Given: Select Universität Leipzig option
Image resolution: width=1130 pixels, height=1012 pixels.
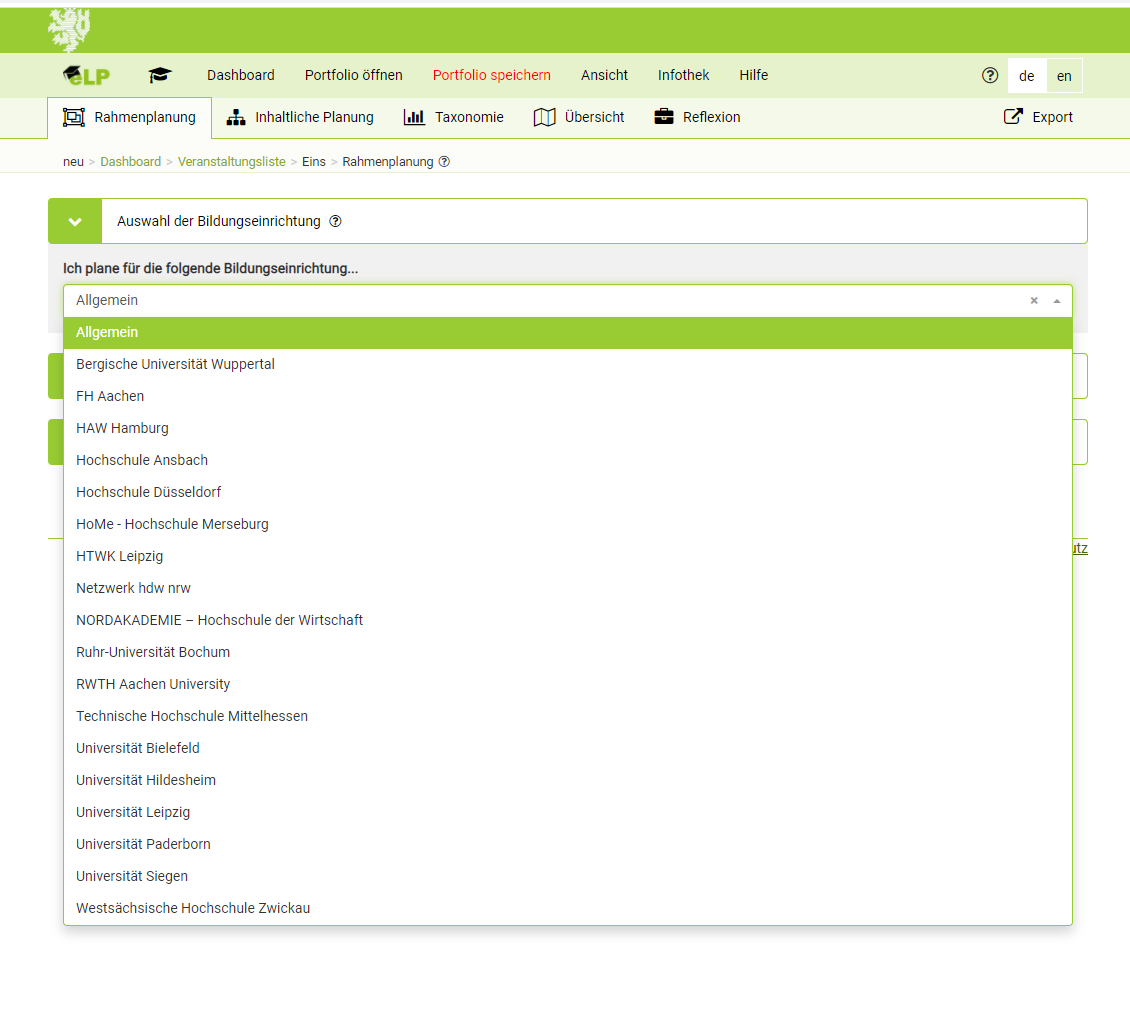Looking at the screenshot, I should (568, 812).
